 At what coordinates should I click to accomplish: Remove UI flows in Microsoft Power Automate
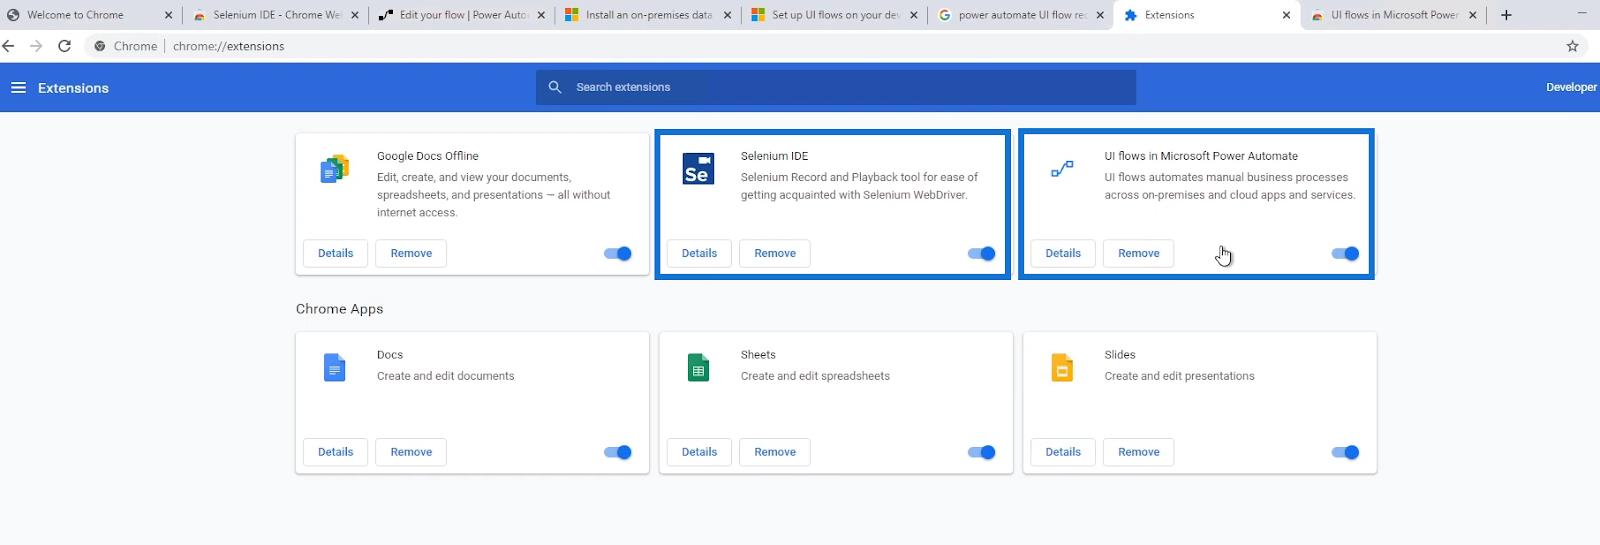point(1139,253)
